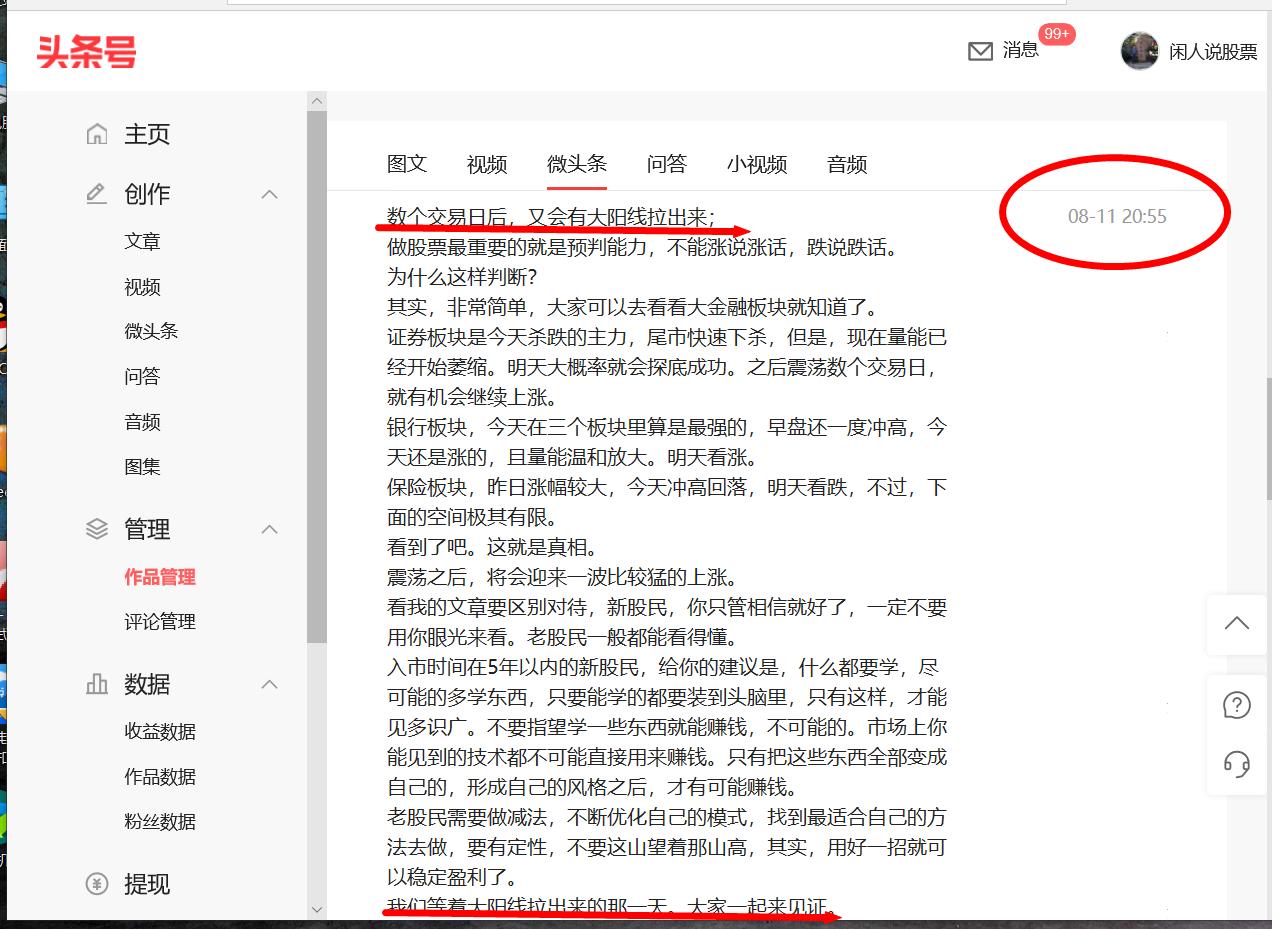Collapse the 数据 section chevron
Screen dimensions: 1272x929
click(268, 684)
